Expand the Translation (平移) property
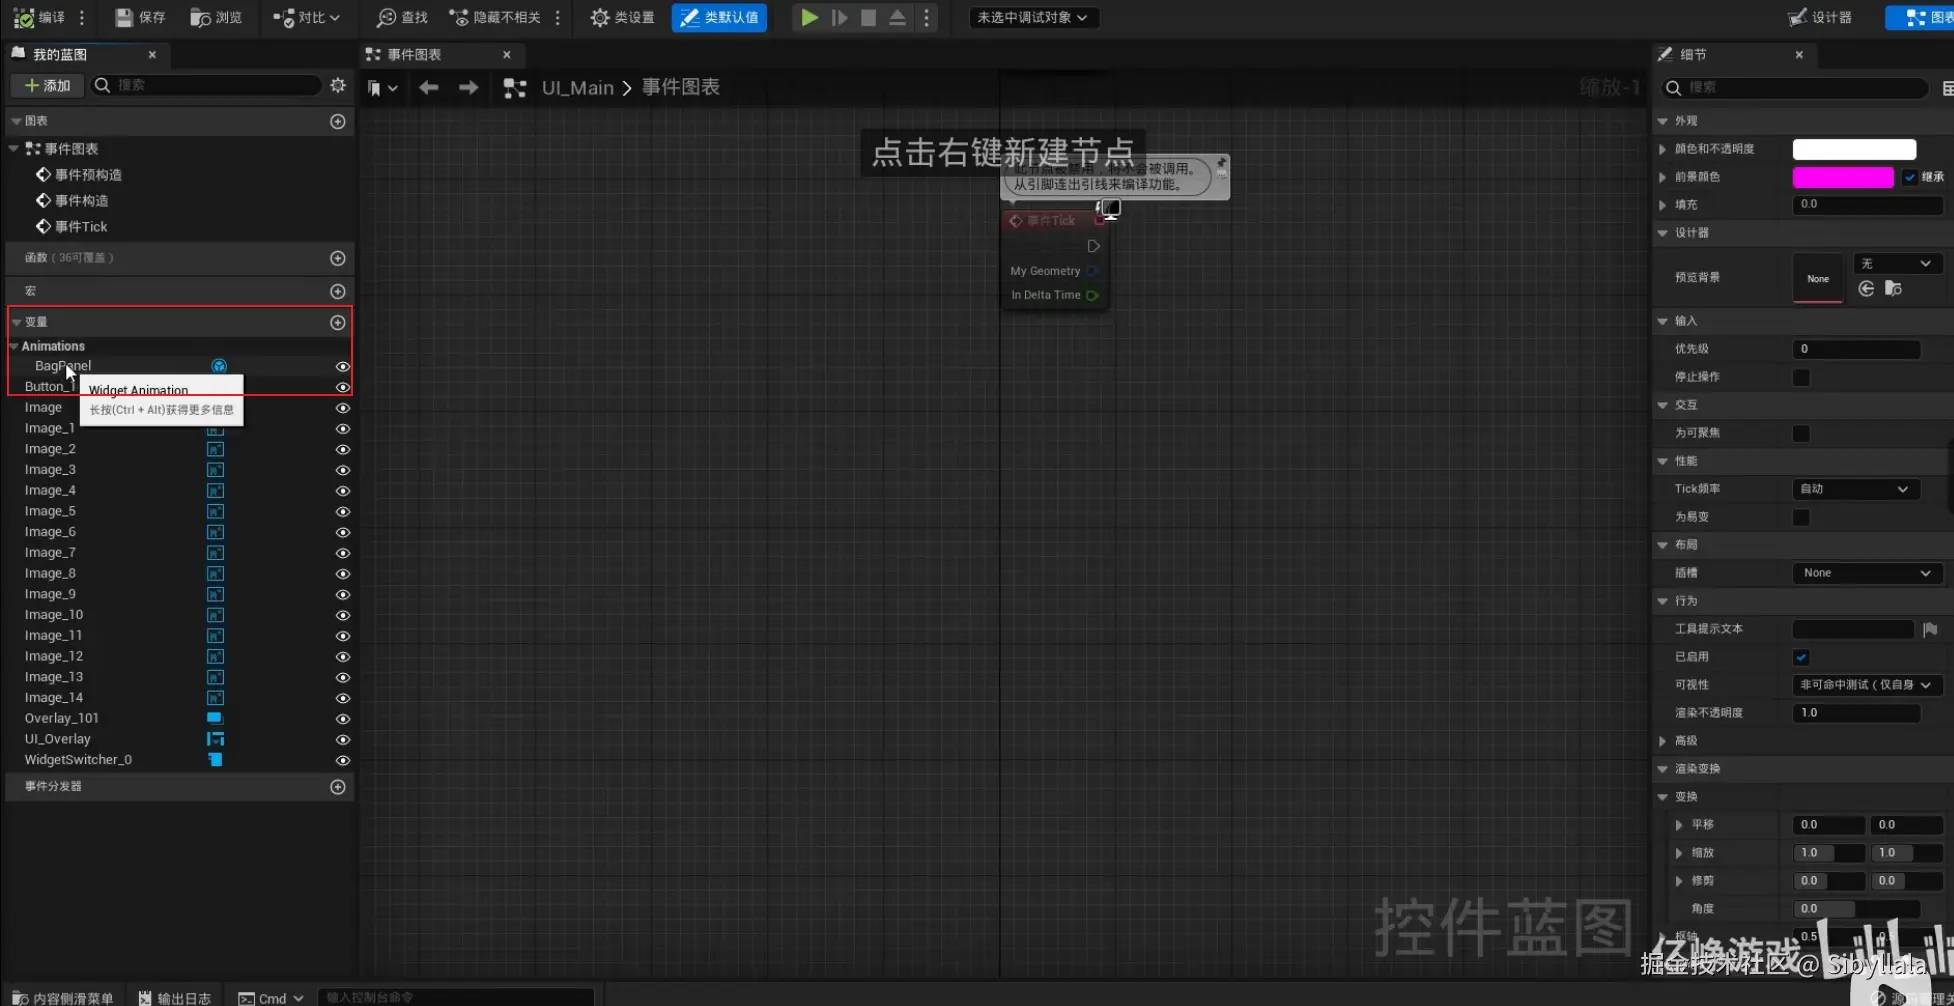1954x1006 pixels. (x=1679, y=825)
